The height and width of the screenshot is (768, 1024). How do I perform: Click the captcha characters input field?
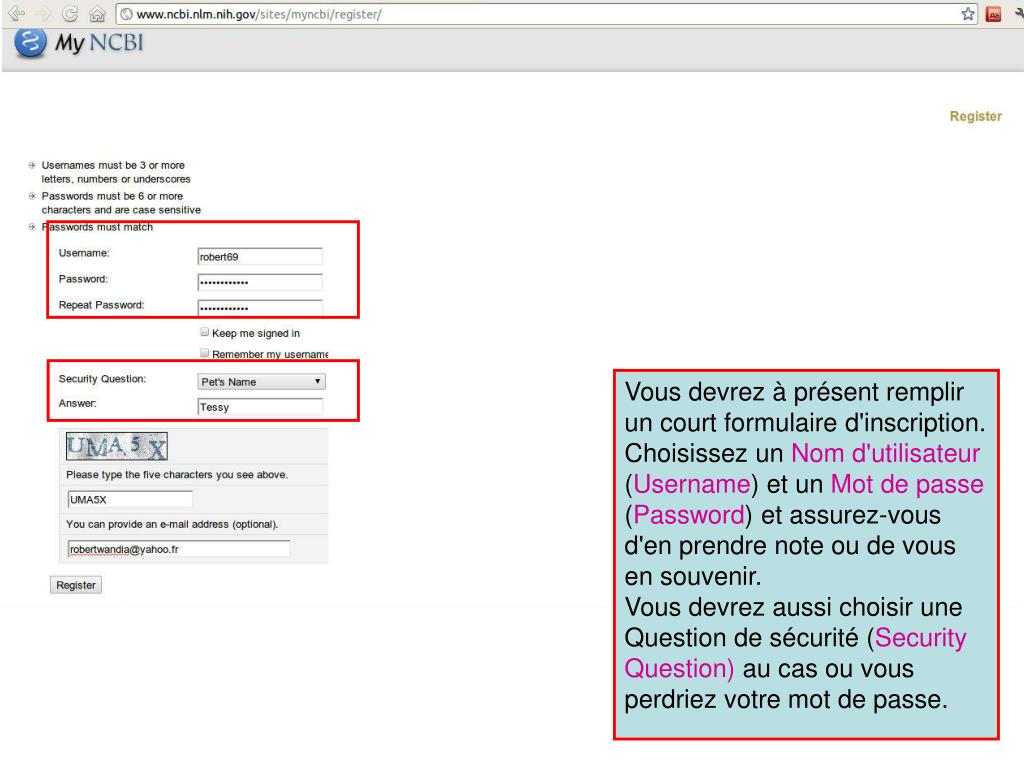[130, 500]
